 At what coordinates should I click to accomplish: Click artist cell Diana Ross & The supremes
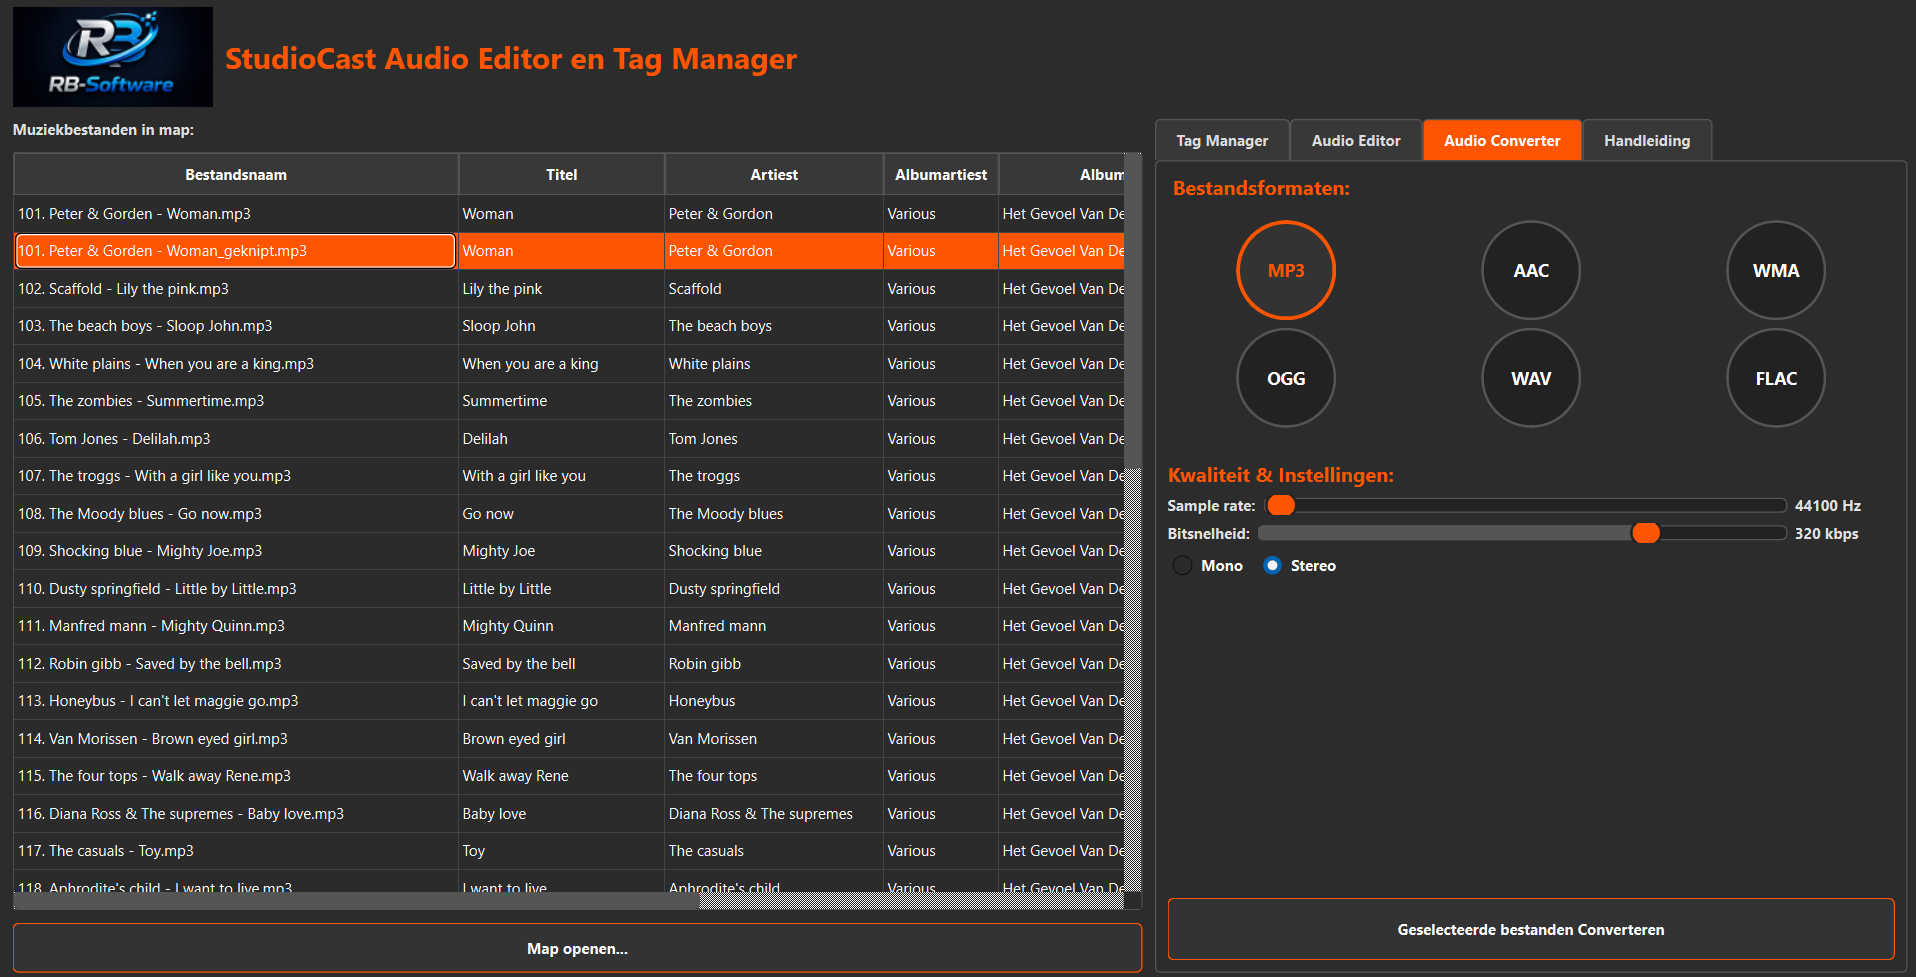tap(774, 813)
